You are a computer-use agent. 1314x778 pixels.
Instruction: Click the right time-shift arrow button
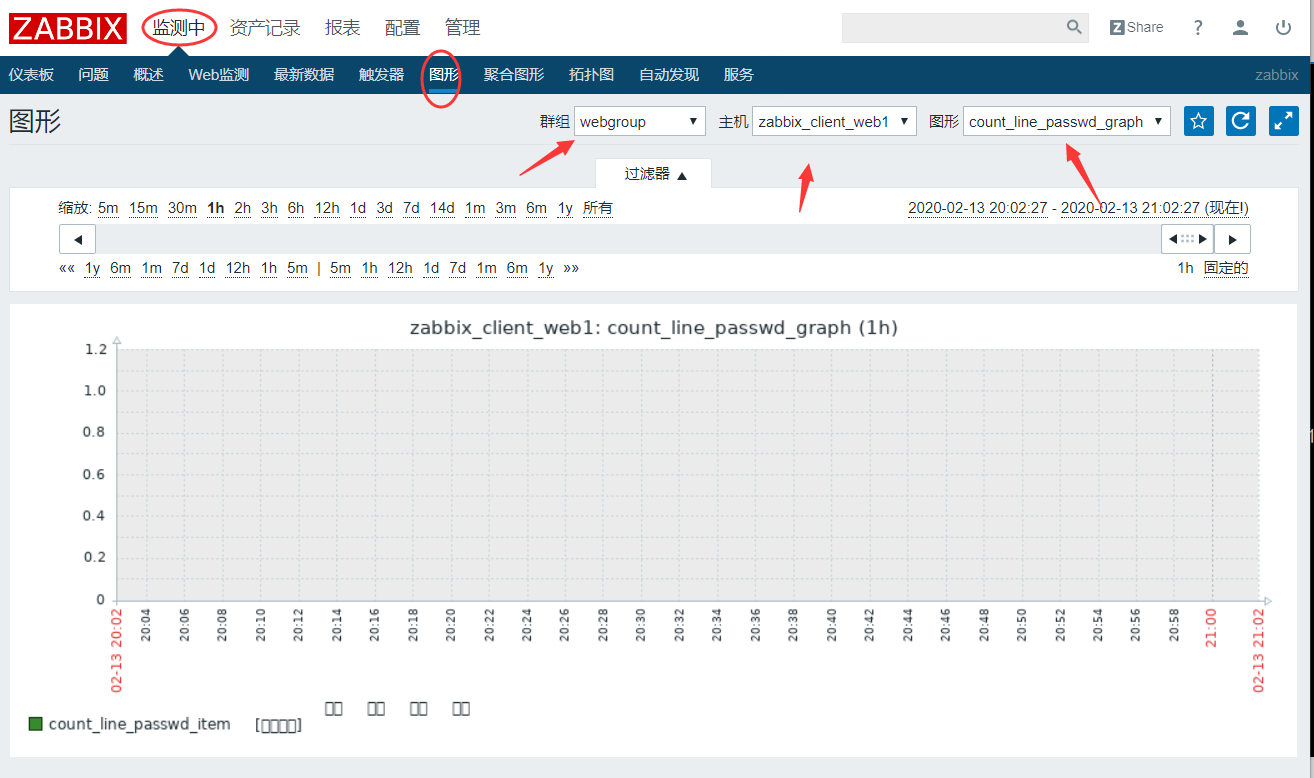point(1232,239)
